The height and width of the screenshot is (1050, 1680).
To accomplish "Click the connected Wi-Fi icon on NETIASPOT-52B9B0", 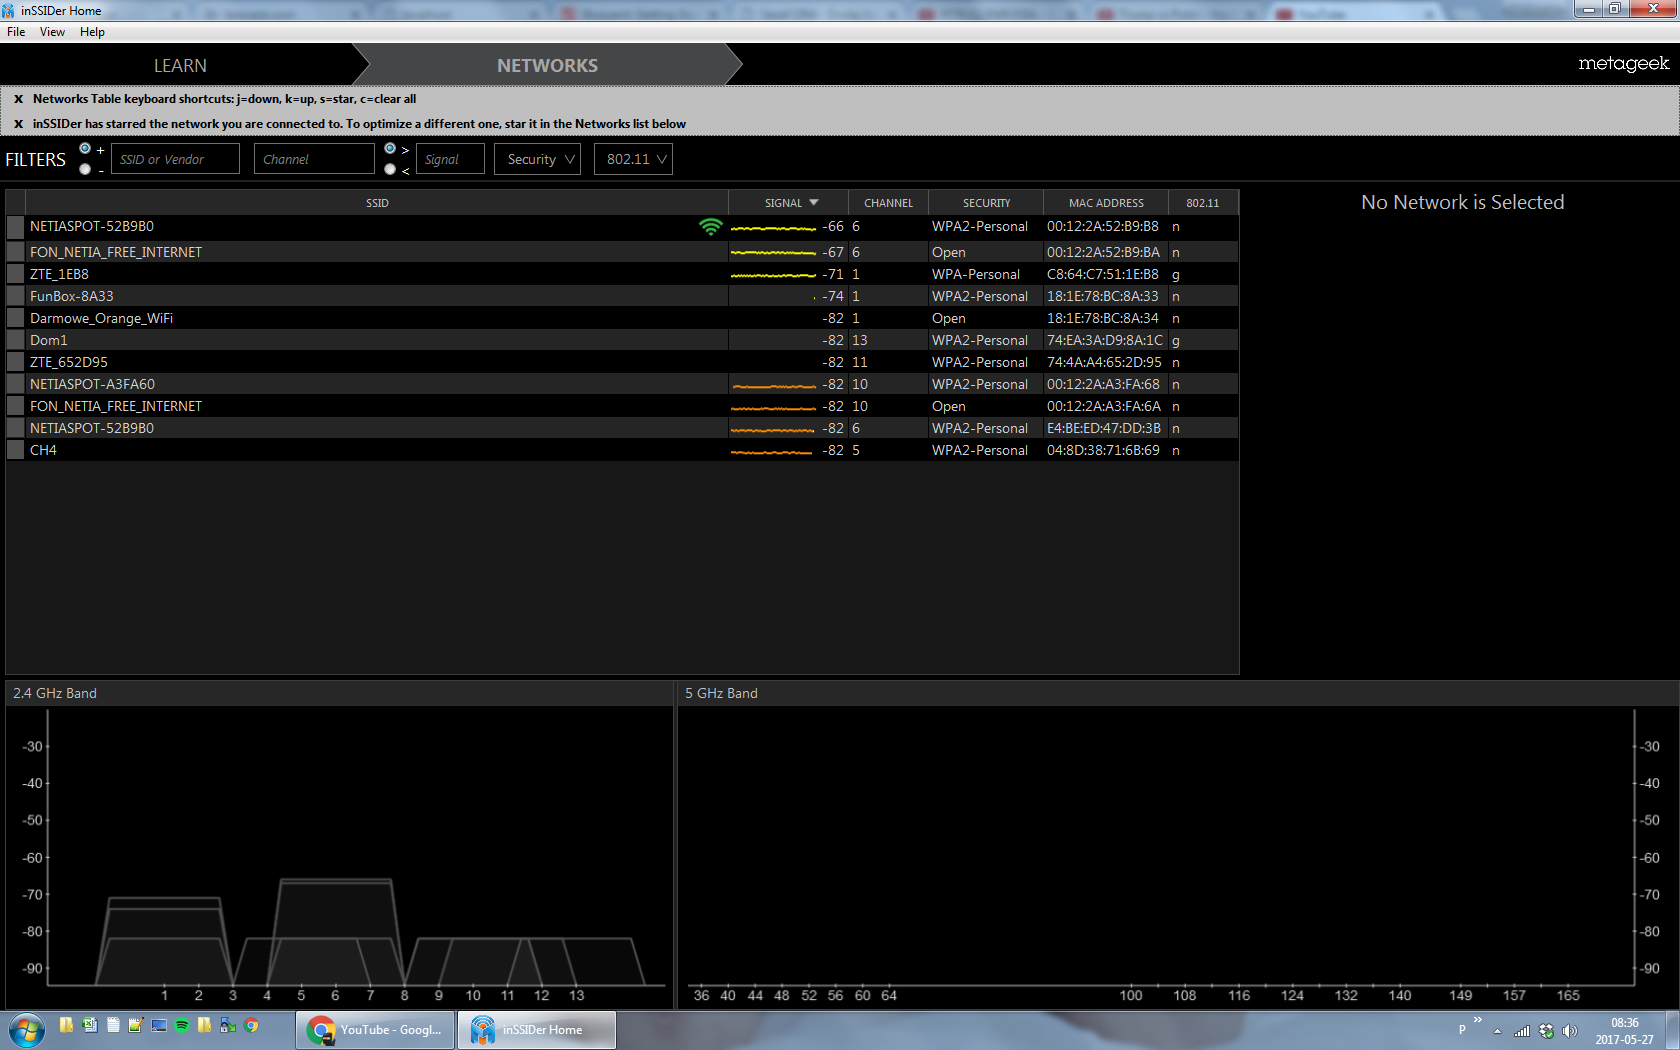I will pos(710,227).
